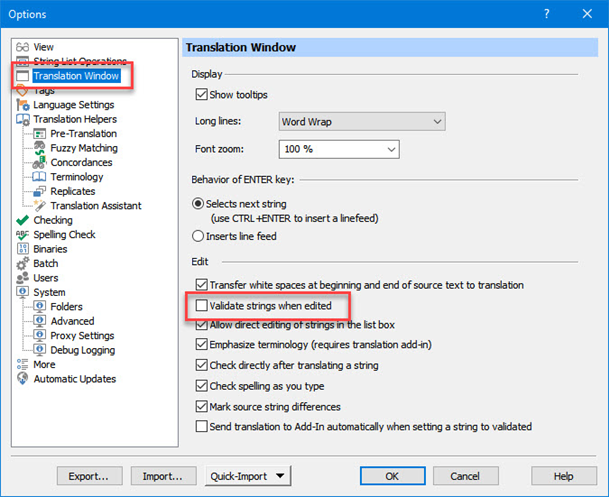The width and height of the screenshot is (609, 497).
Task: Open the Quick-Import dropdown arrow
Action: click(280, 476)
